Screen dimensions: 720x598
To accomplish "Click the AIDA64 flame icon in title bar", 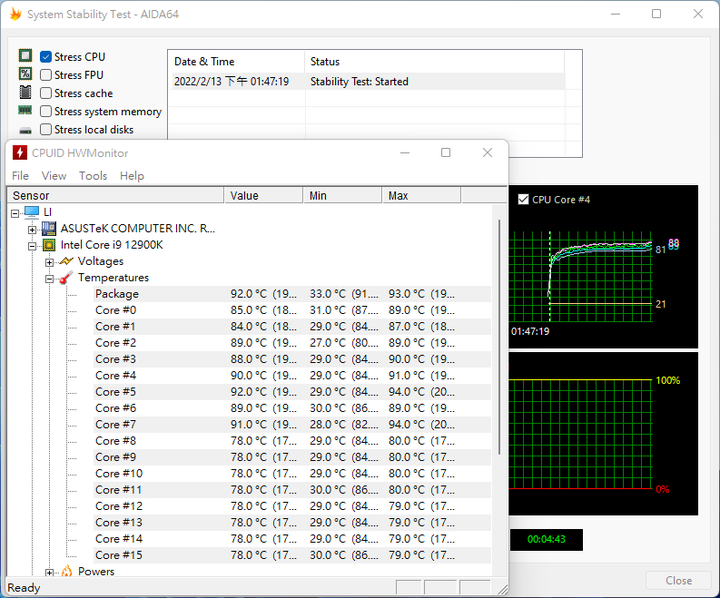I will (x=16, y=14).
